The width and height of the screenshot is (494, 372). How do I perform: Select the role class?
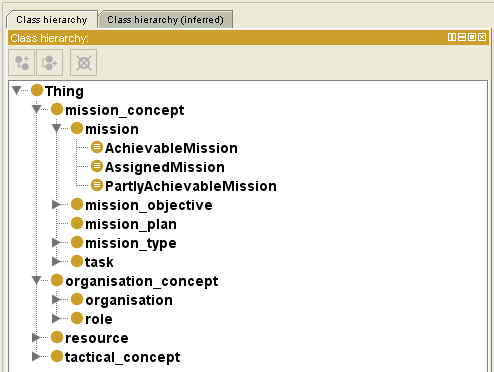99,319
